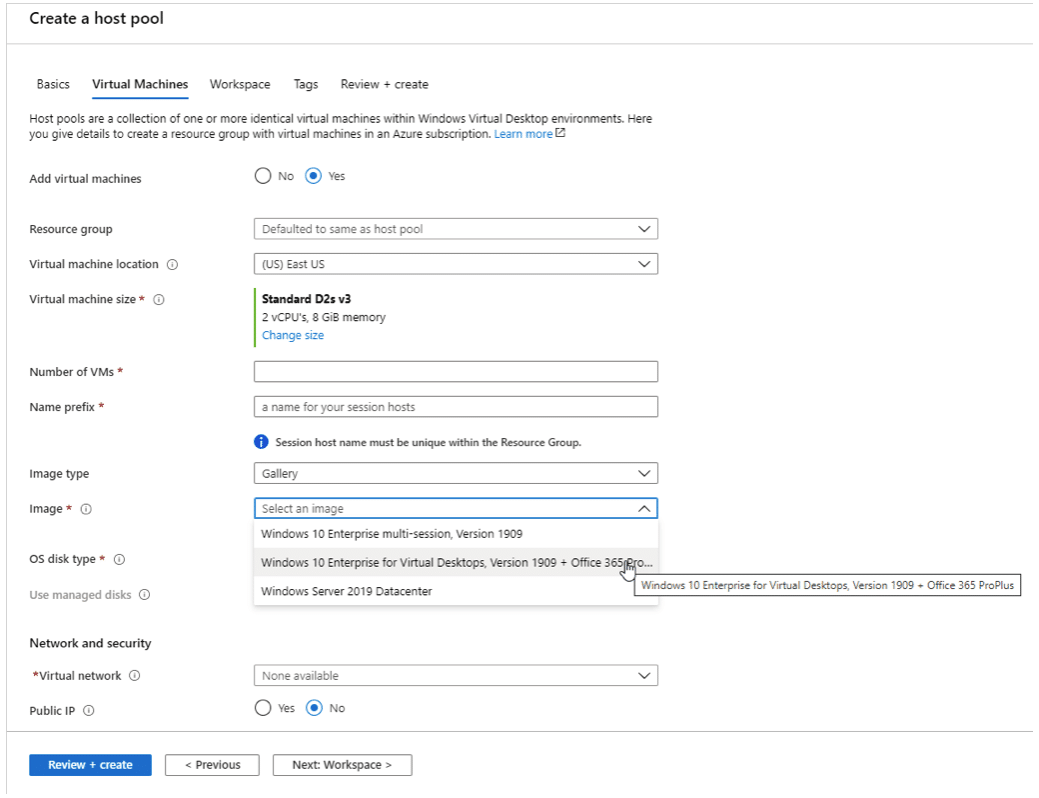This screenshot has width=1039, height=798.
Task: Open the Virtual machine location dropdown
Action: [x=456, y=264]
